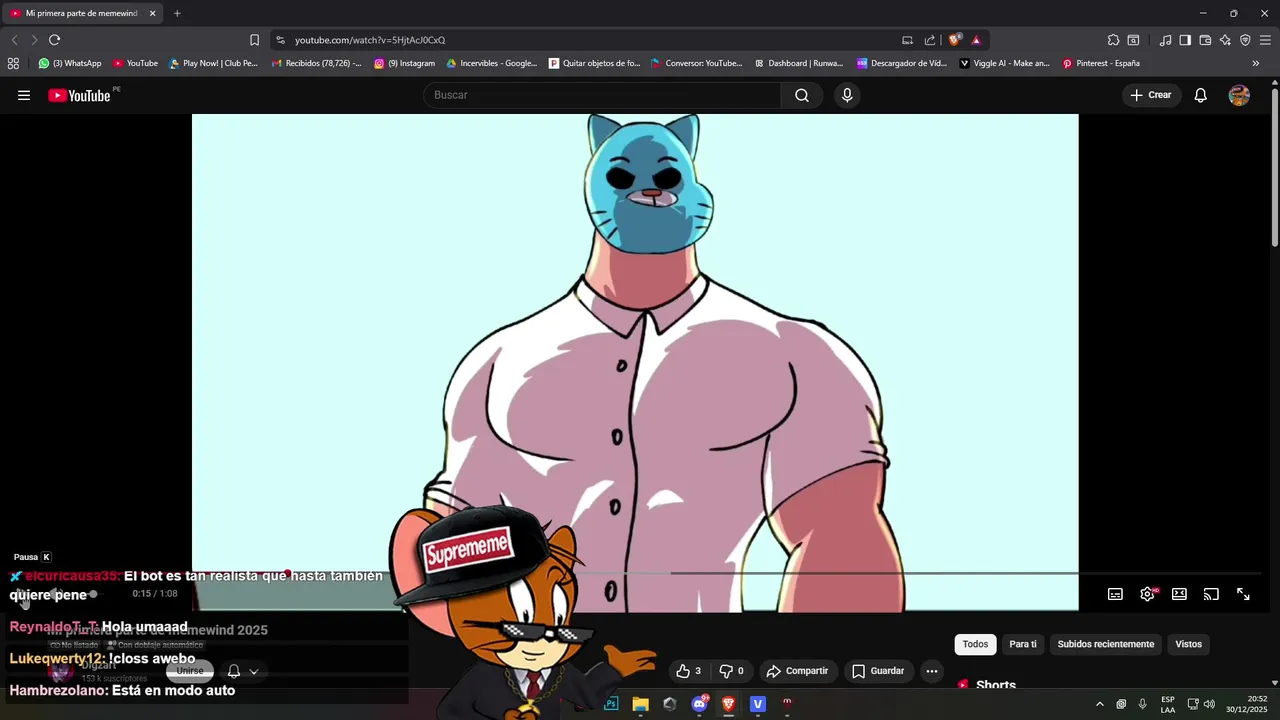Bookmark this page in address bar
This screenshot has width=1280, height=720.
254,40
